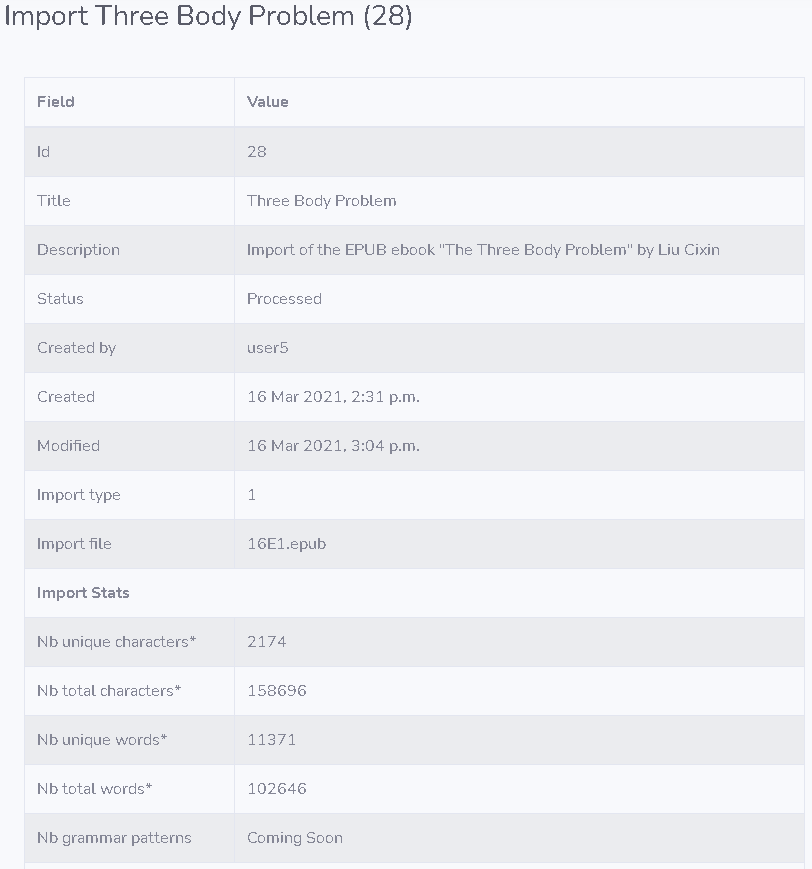Image resolution: width=812 pixels, height=869 pixels.
Task: Open the import file 16E1.epub
Action: click(287, 544)
